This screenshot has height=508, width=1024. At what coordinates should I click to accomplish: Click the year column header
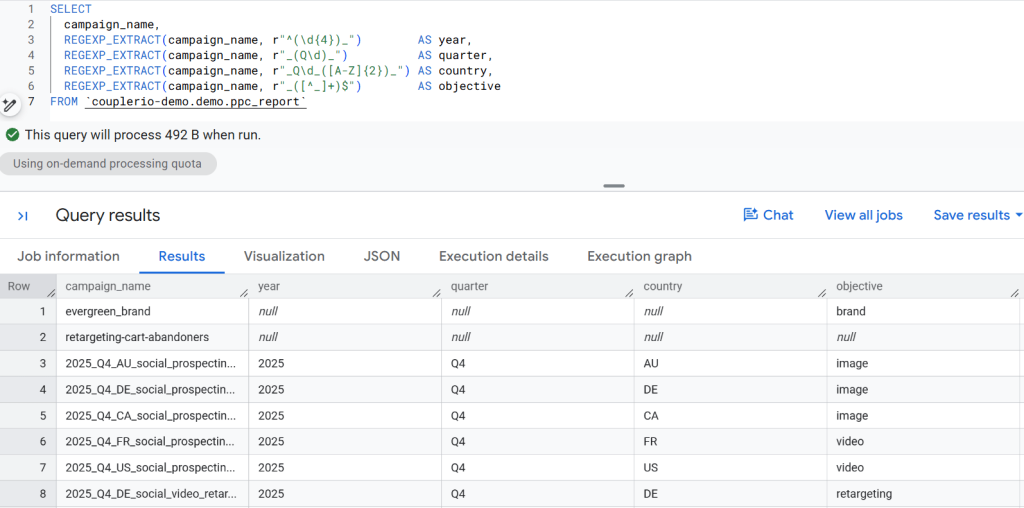345,286
